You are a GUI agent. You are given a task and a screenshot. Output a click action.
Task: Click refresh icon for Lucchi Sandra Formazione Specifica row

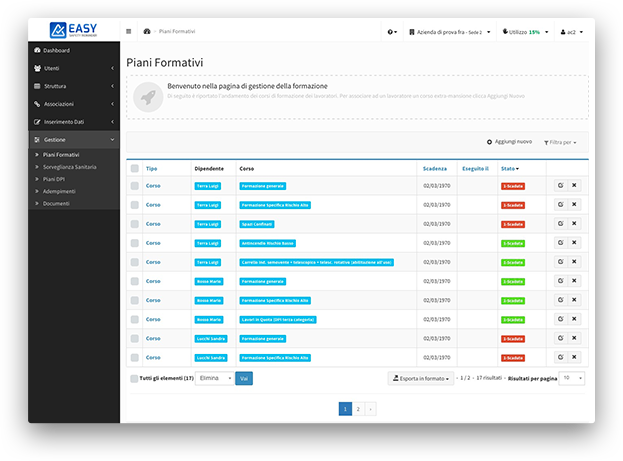[561, 357]
